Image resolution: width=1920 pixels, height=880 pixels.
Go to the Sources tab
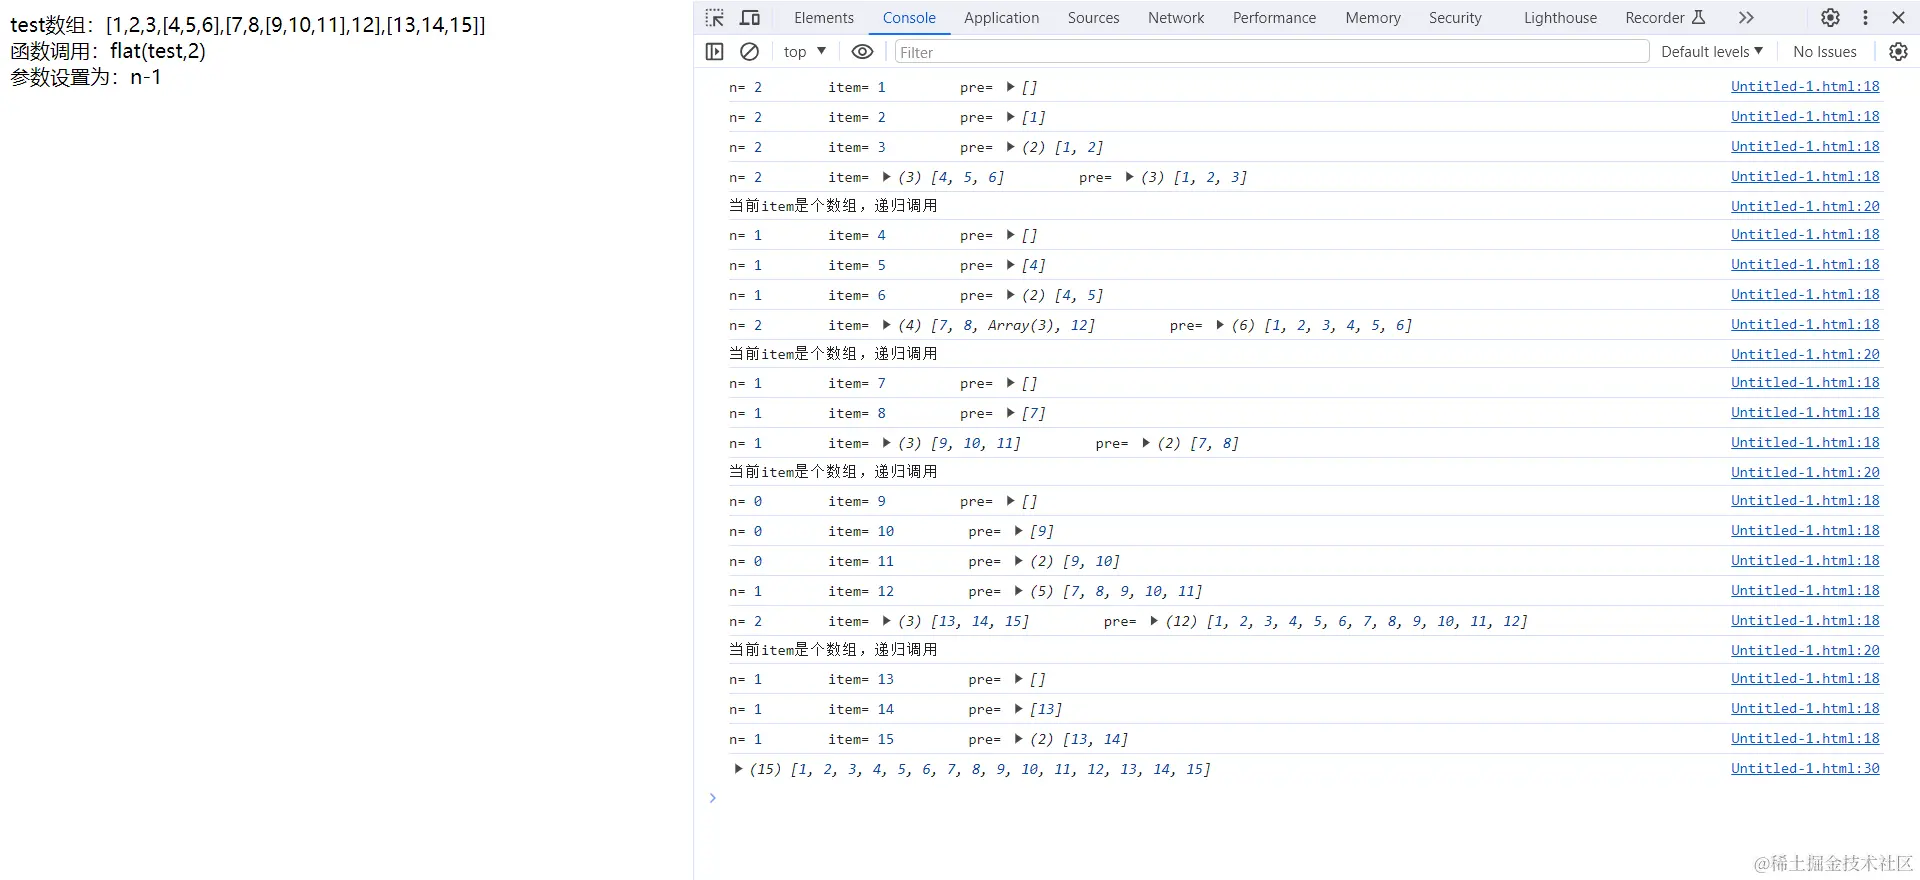(x=1093, y=18)
